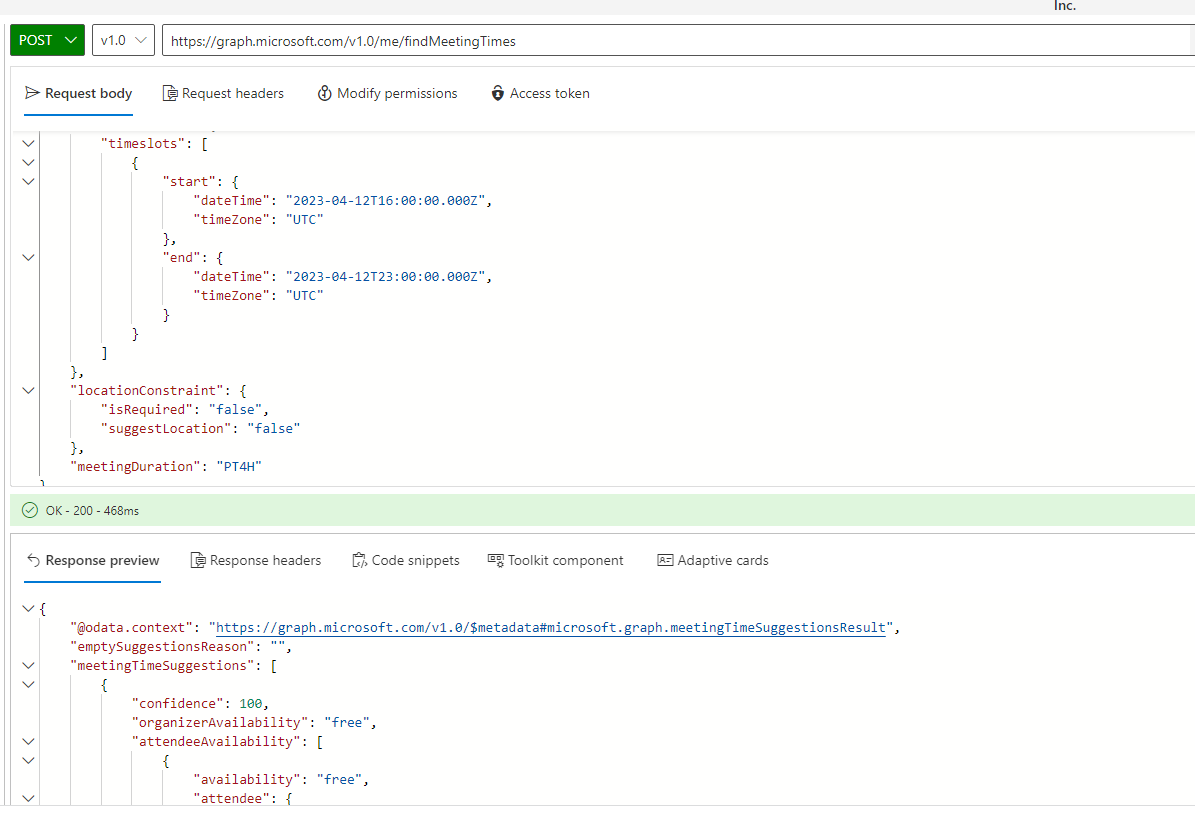Collapse the first attendeeAvailability item fold arrow

28,761
